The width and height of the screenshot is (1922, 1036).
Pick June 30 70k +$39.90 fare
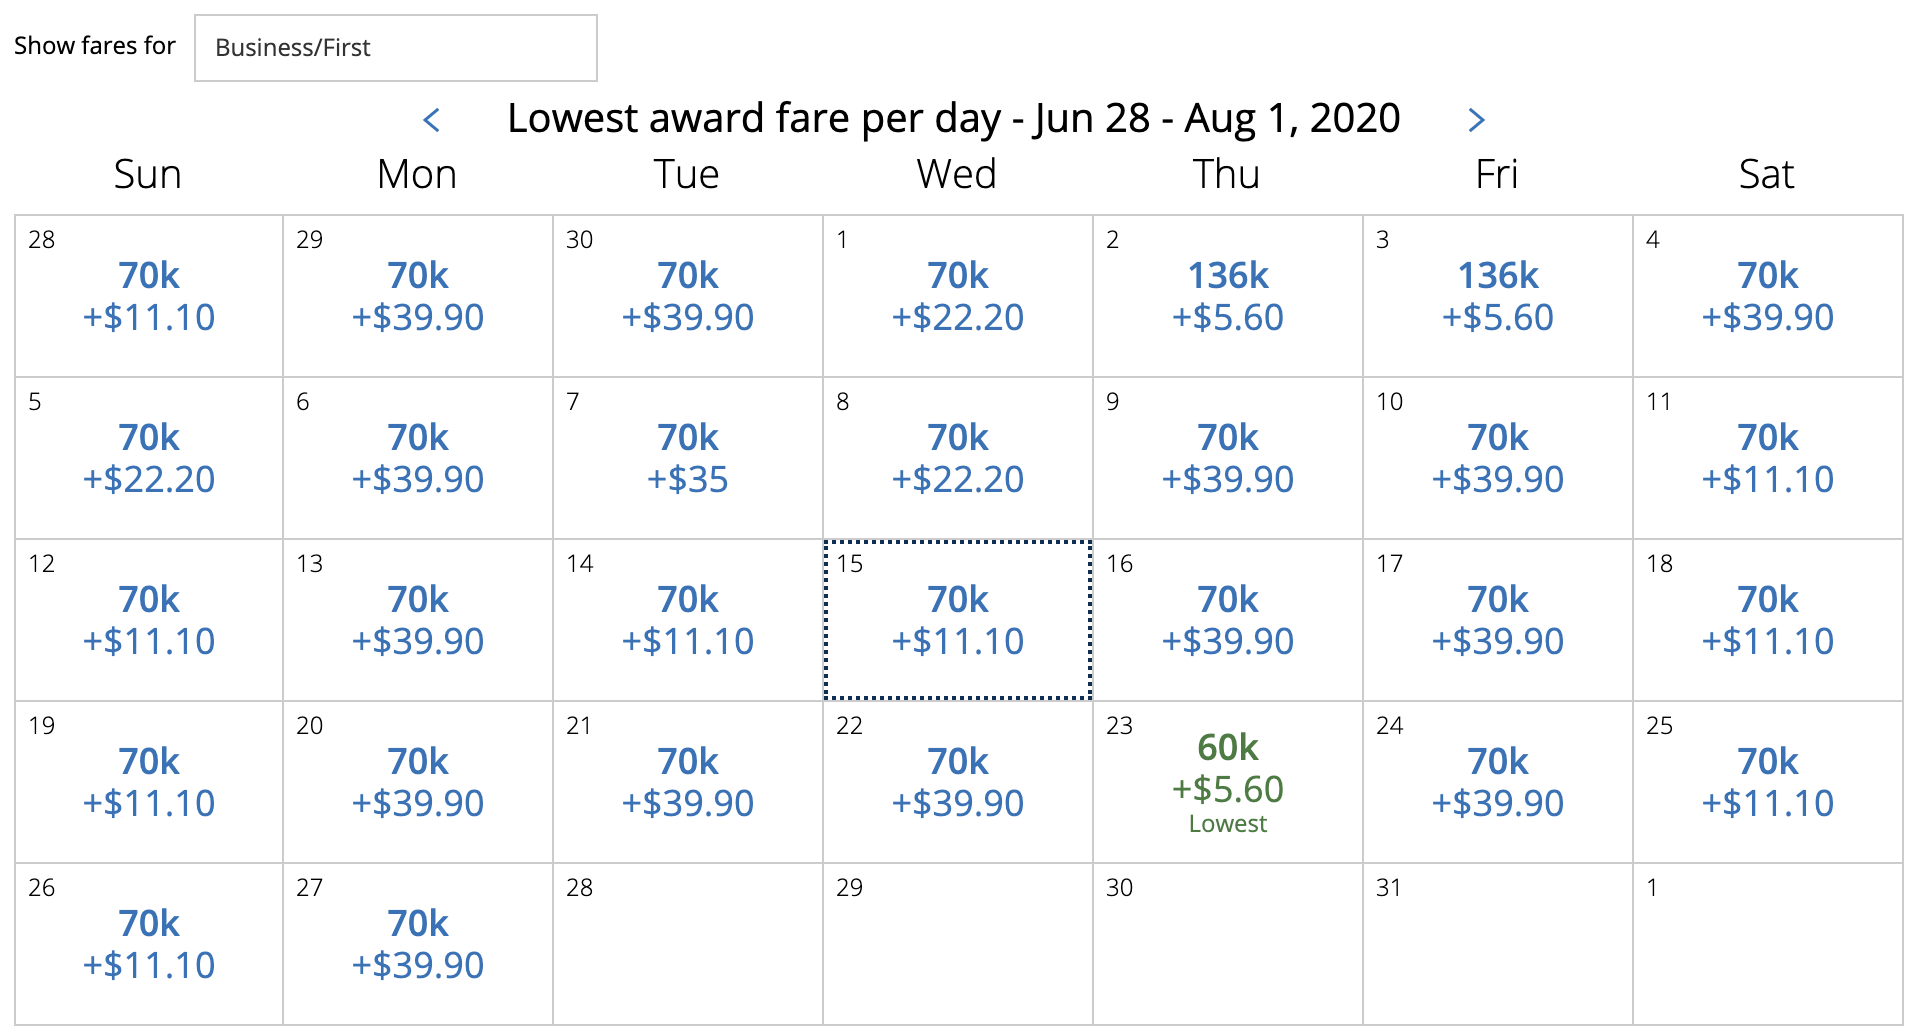tap(688, 296)
